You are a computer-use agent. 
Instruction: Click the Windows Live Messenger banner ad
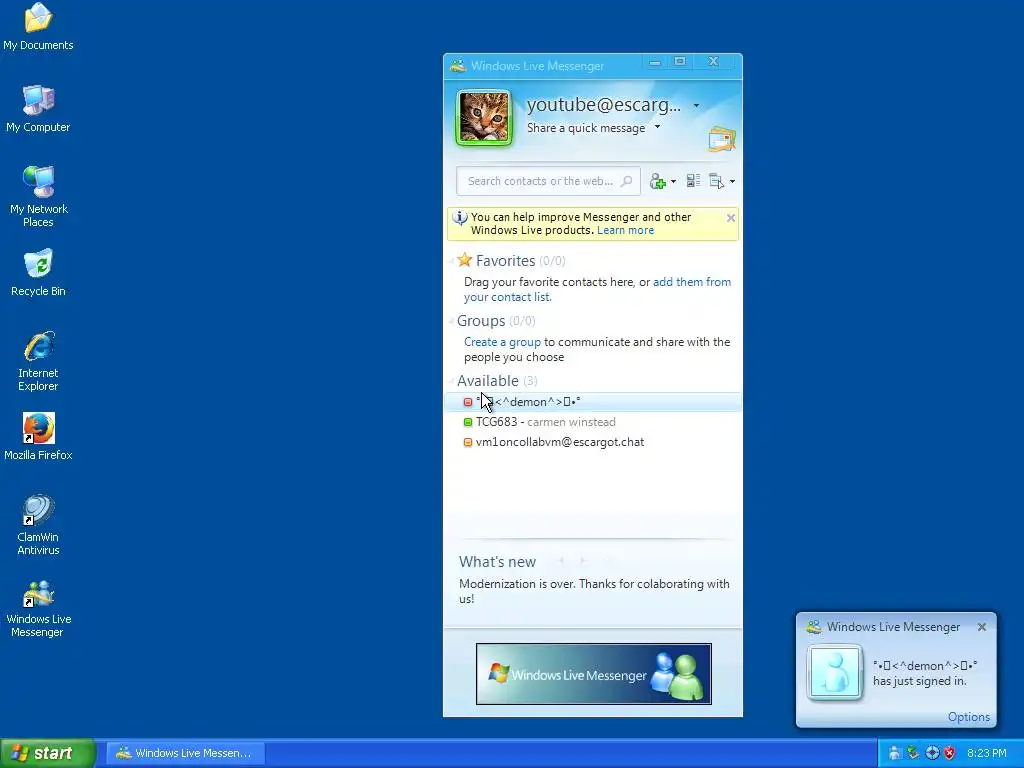(594, 674)
